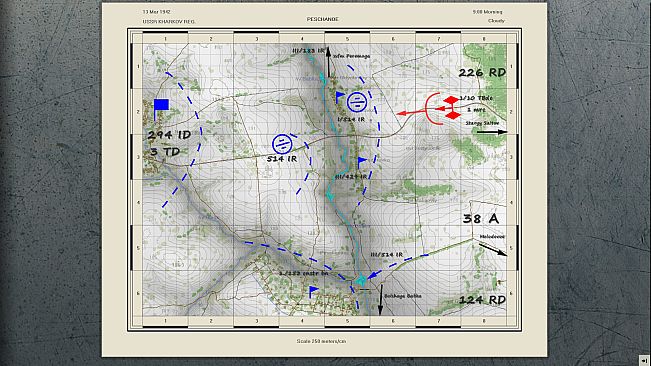Click the Cloudy weather text
Viewport: 651px width, 366px height.
(x=496, y=21)
